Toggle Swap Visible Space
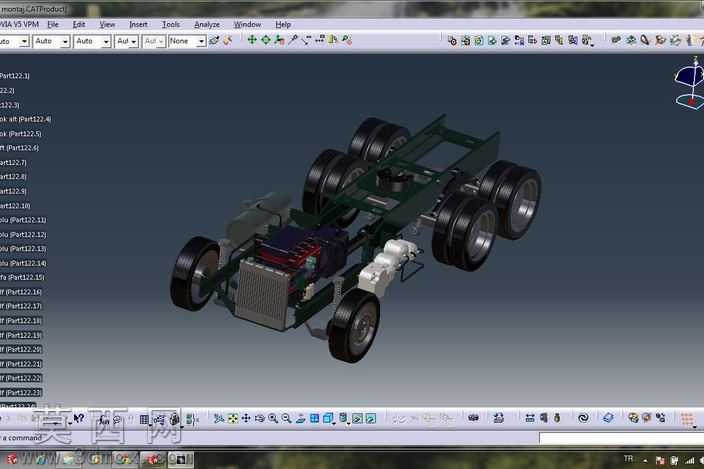This screenshot has width=704, height=469. pyautogui.click(x=371, y=419)
